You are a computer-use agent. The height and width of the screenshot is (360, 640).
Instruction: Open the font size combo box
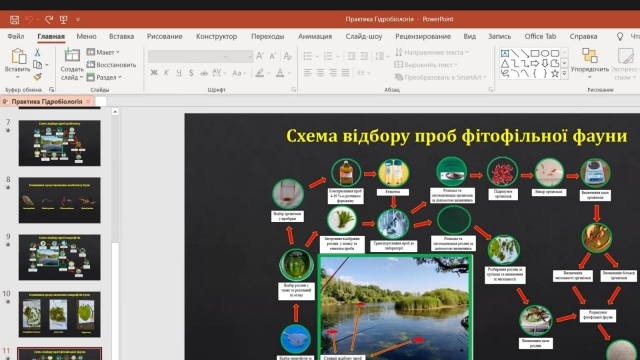point(241,56)
